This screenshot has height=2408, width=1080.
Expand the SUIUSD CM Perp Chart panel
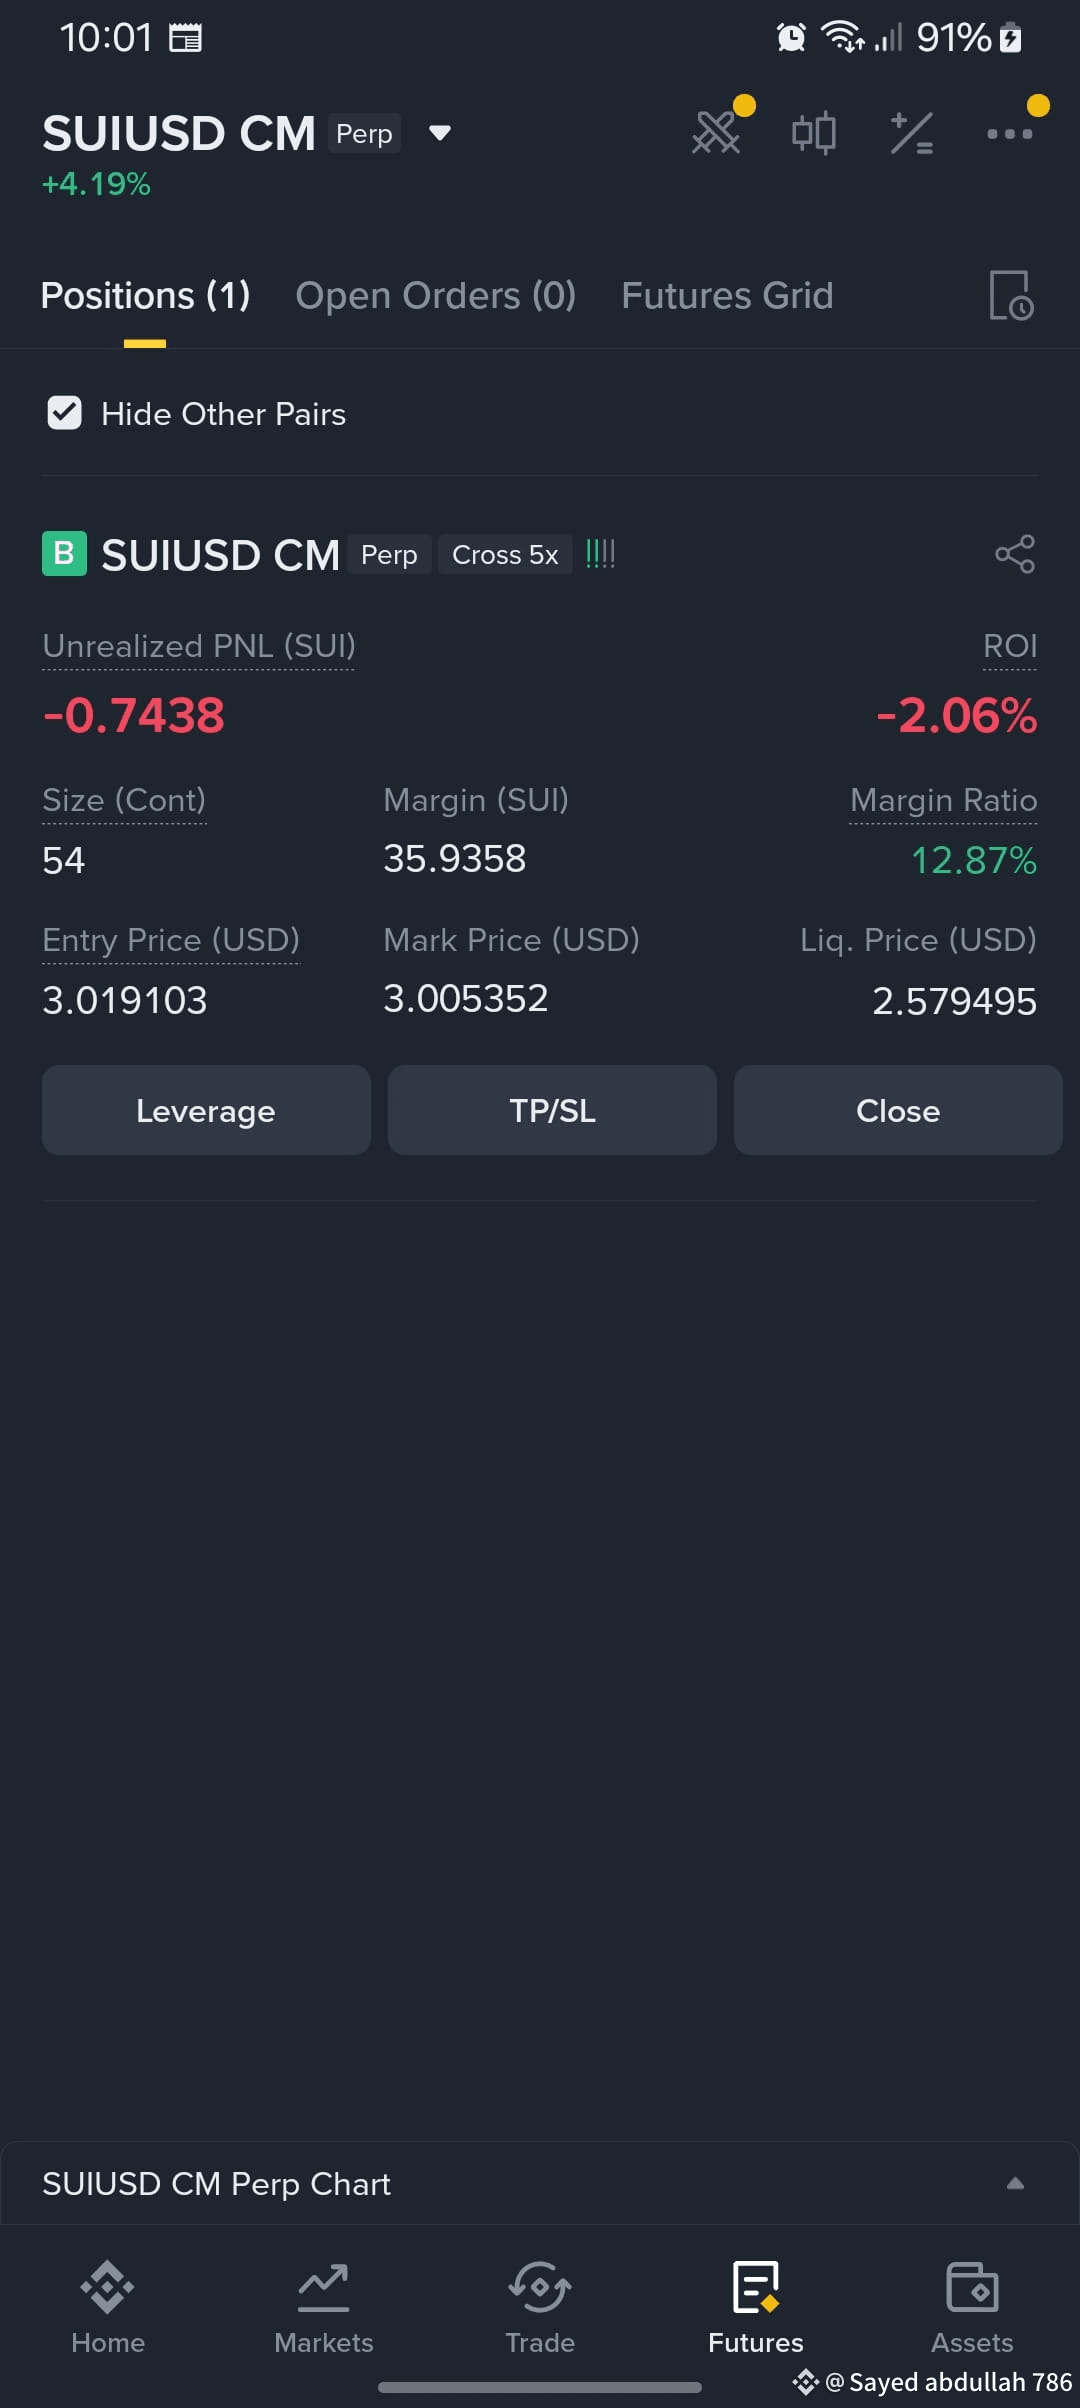pyautogui.click(x=1015, y=2184)
